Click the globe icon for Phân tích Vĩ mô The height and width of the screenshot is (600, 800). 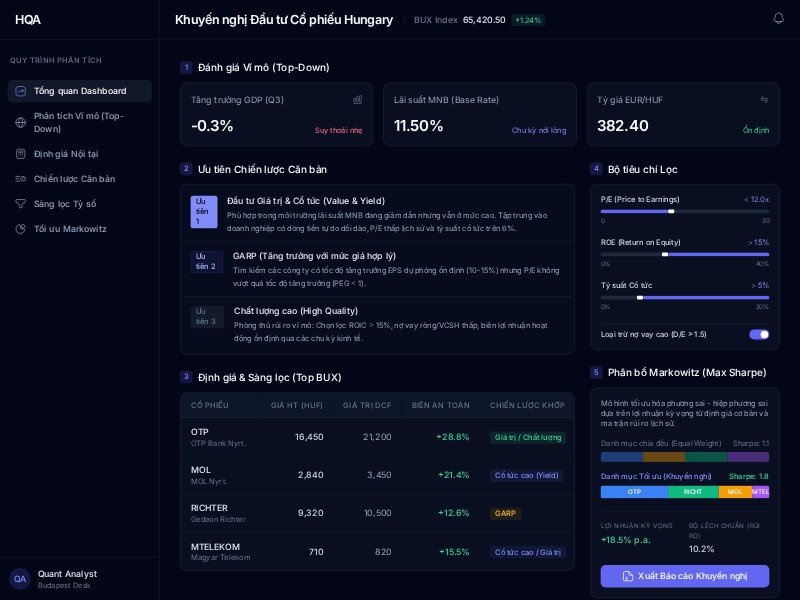[22, 122]
